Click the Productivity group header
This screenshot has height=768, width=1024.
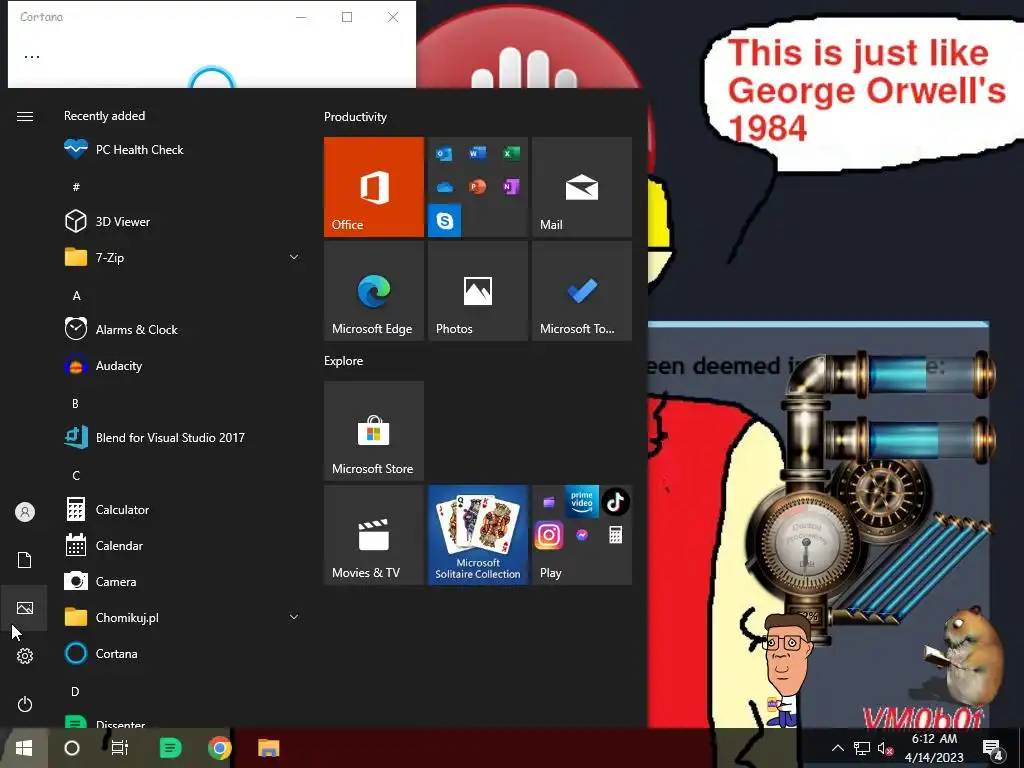(x=355, y=117)
